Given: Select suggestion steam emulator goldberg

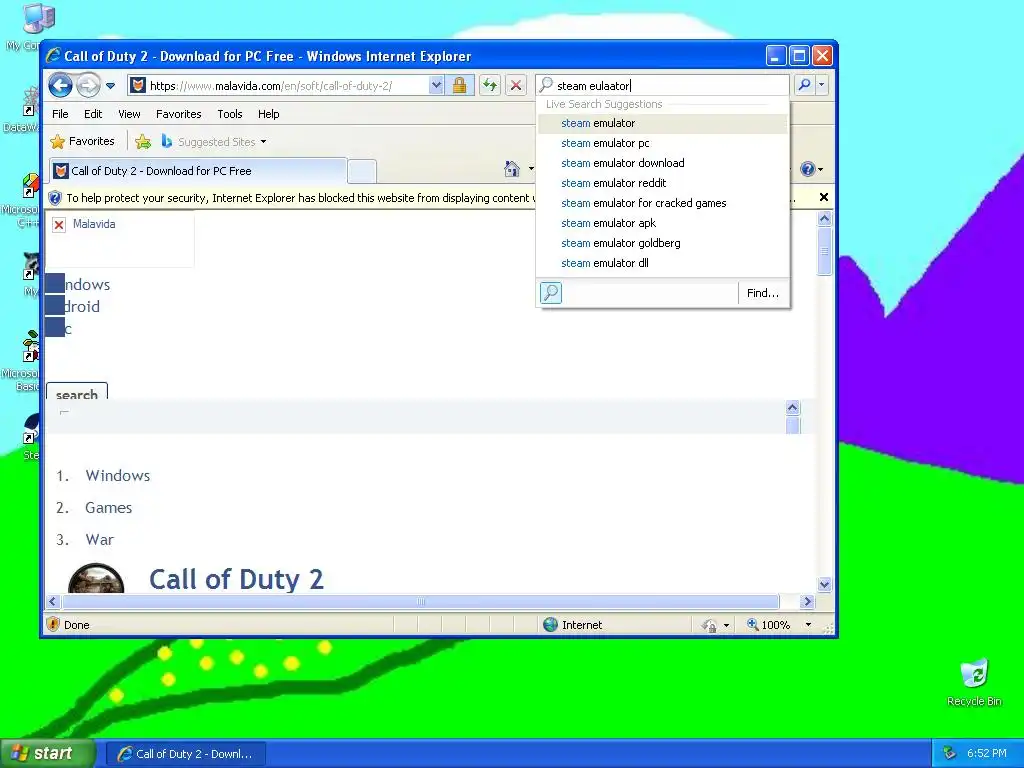Looking at the screenshot, I should 662,244.
